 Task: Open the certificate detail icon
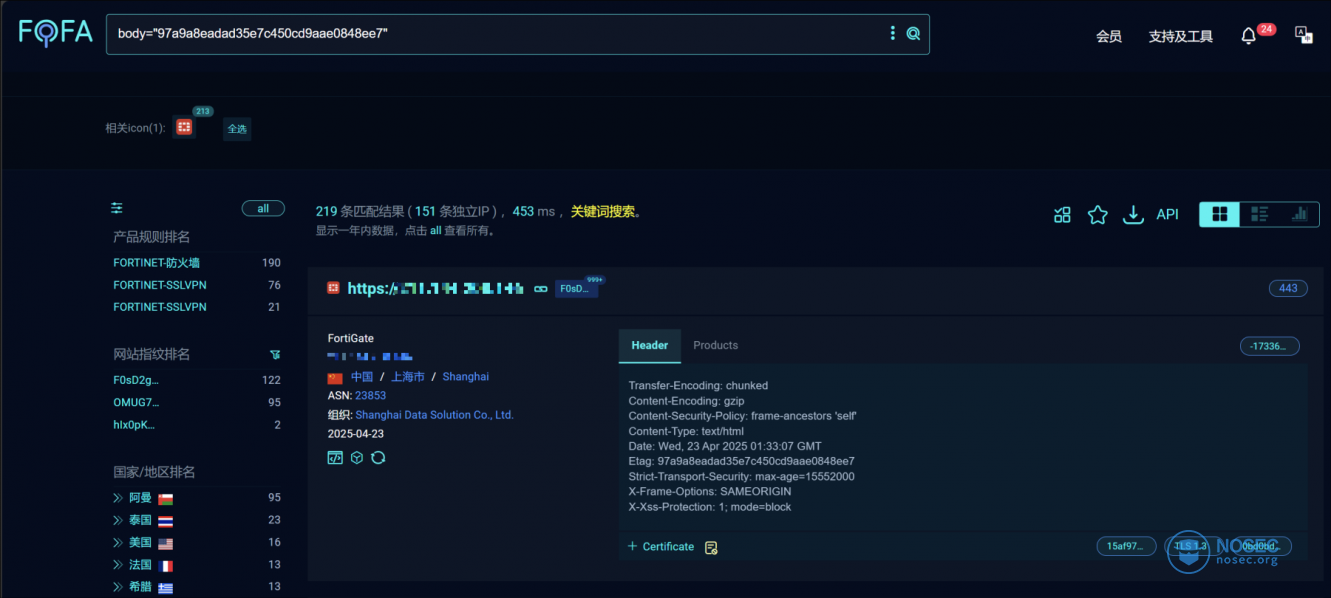pos(711,547)
